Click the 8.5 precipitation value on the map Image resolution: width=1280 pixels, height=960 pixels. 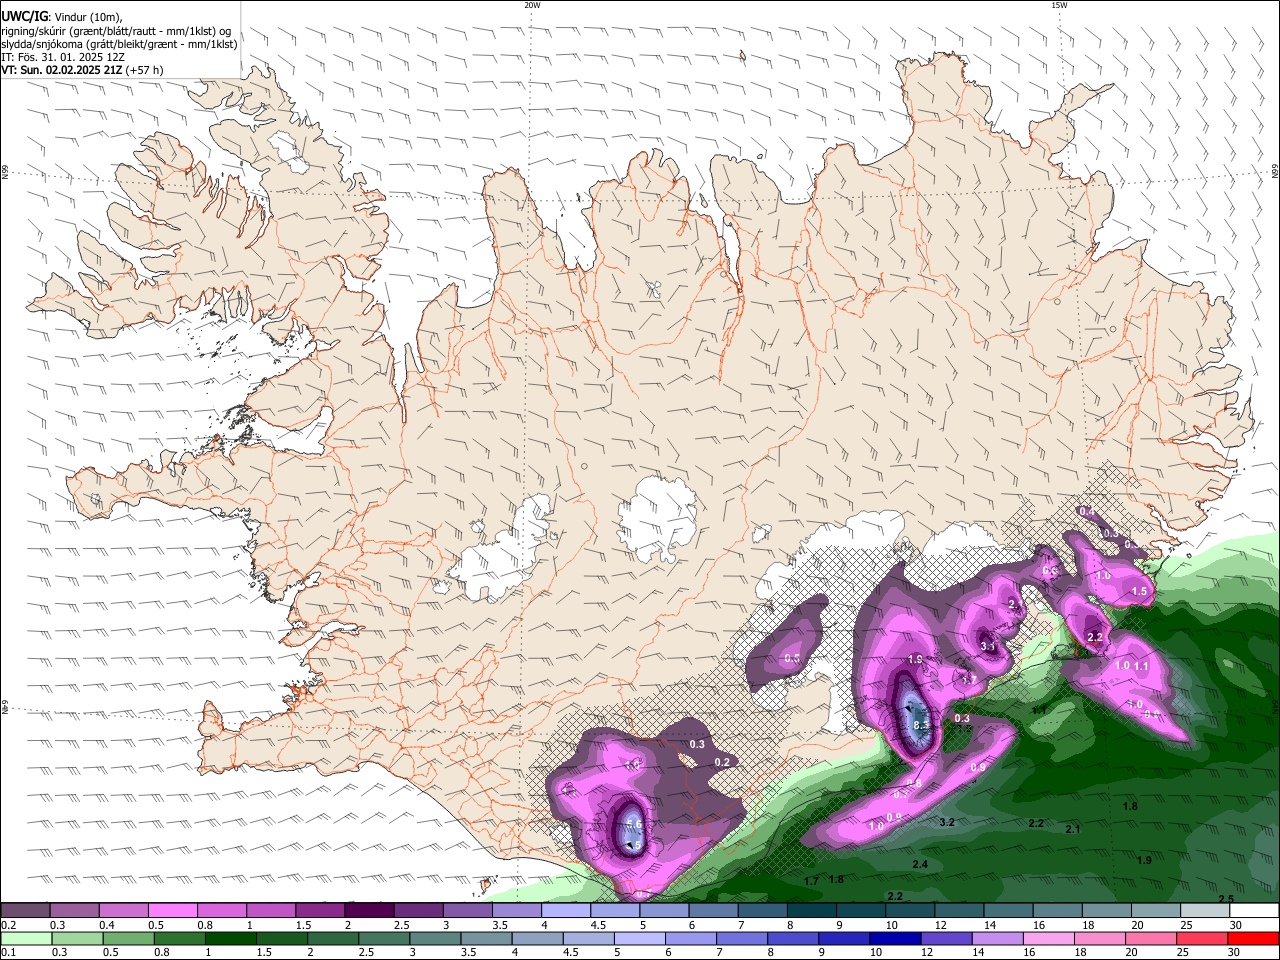922,725
